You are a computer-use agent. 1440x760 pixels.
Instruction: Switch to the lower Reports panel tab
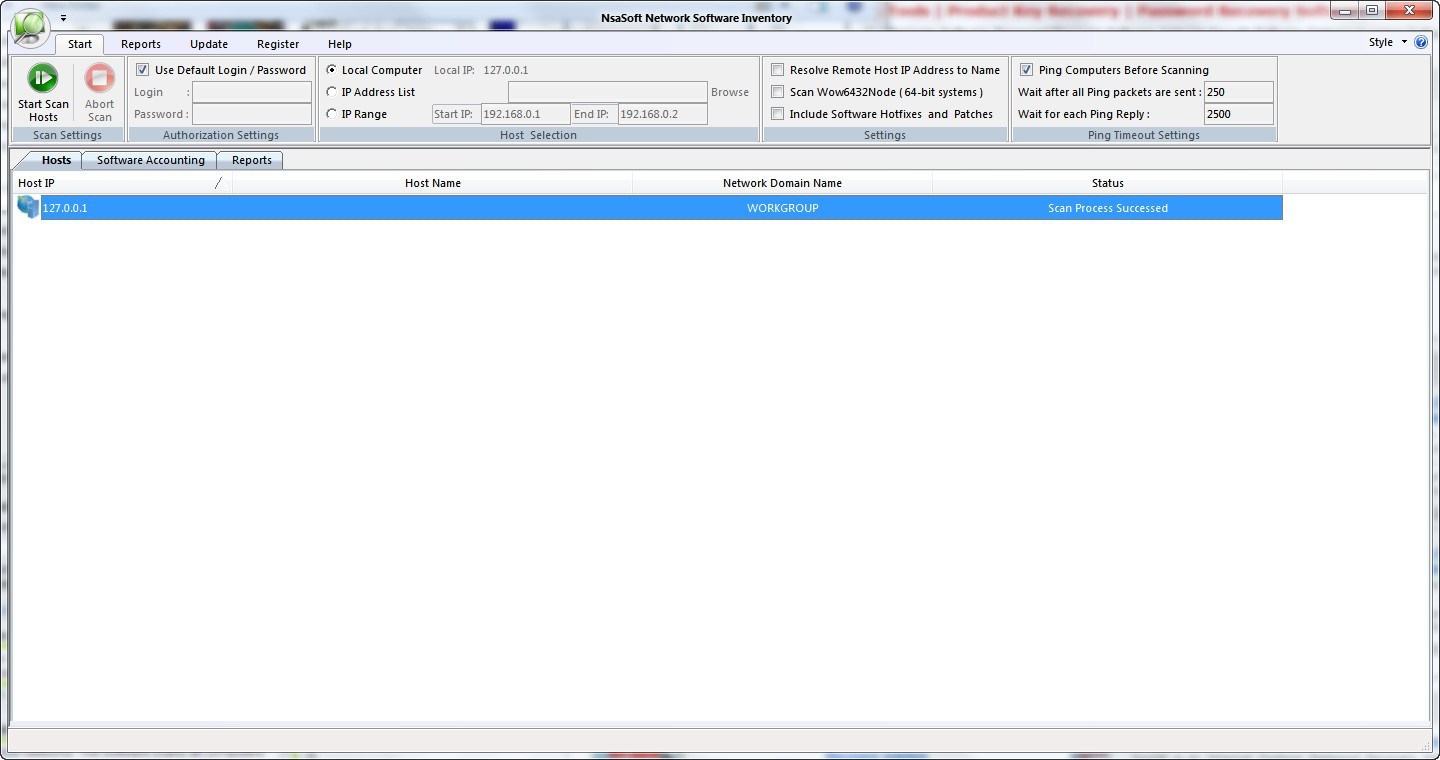pyautogui.click(x=252, y=160)
